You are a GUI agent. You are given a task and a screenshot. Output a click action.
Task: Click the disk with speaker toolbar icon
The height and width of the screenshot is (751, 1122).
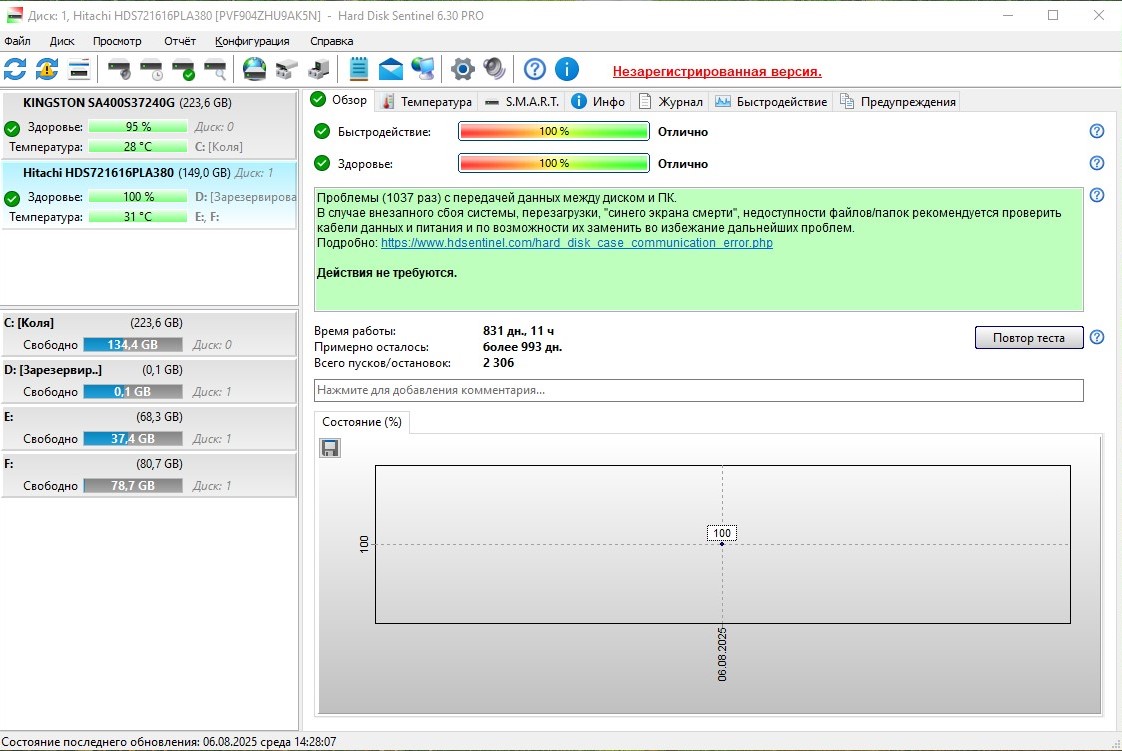coord(119,69)
